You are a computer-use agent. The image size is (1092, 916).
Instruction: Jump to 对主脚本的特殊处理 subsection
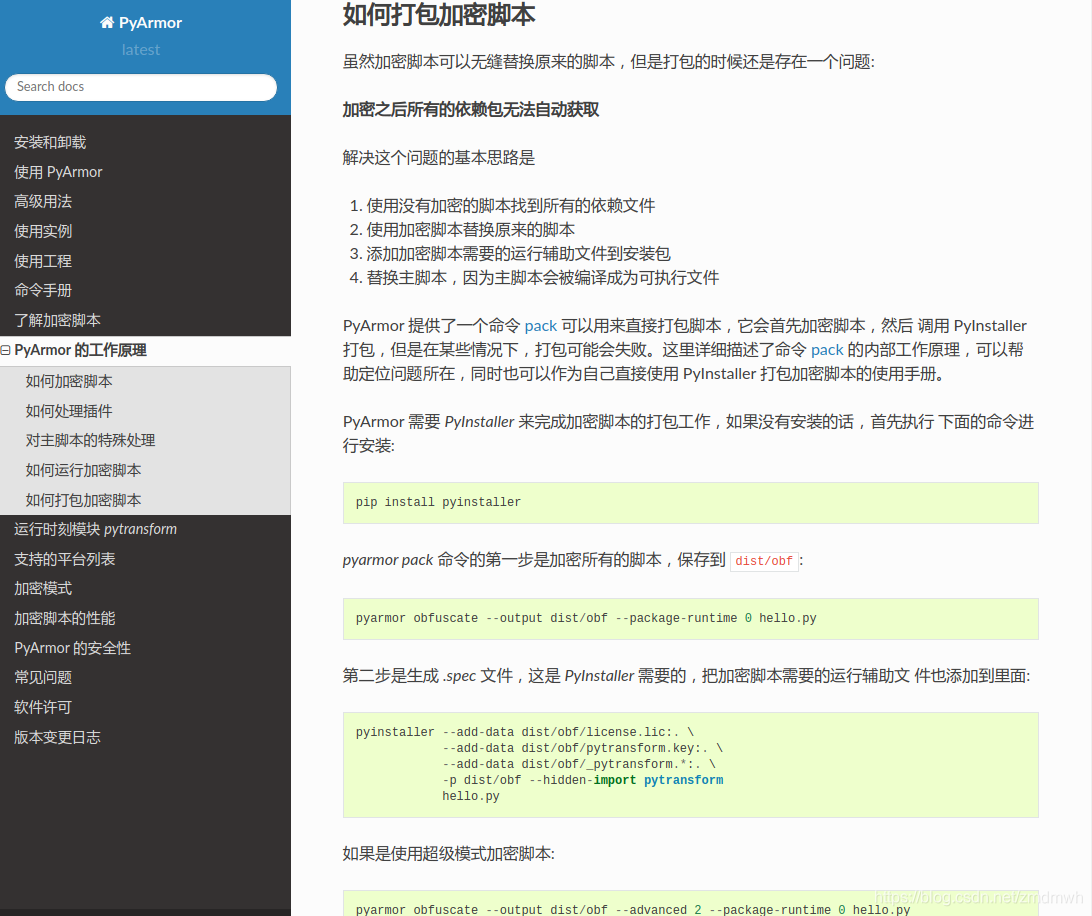pyautogui.click(x=91, y=440)
